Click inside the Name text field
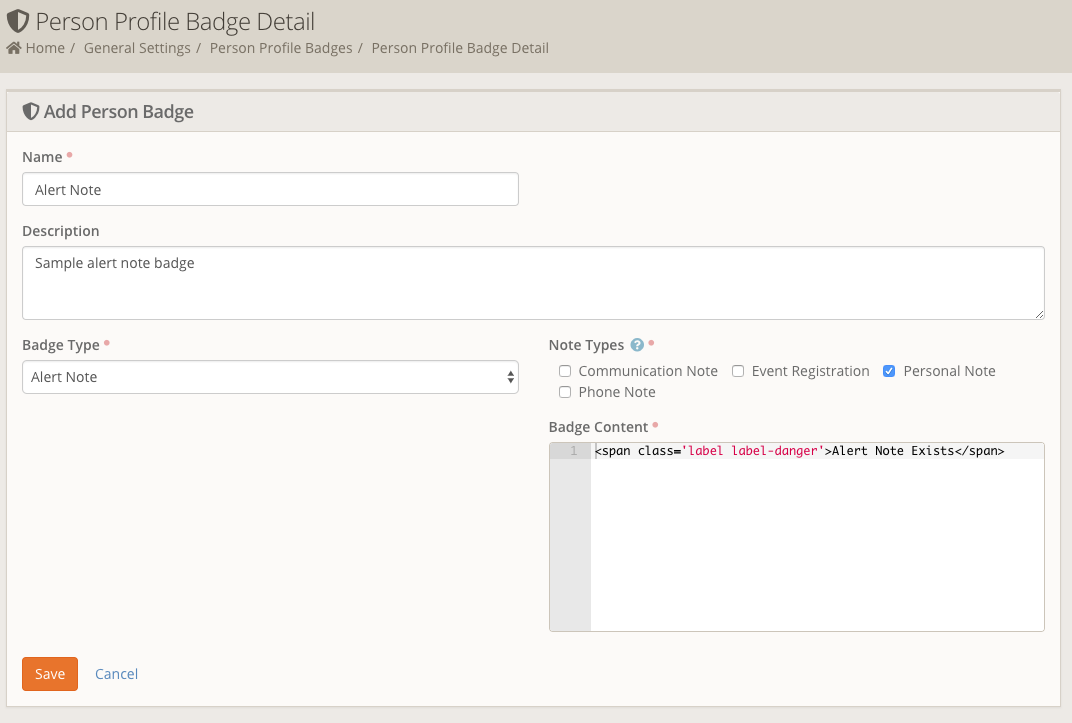Screen dimensions: 1072x723 point(270,189)
